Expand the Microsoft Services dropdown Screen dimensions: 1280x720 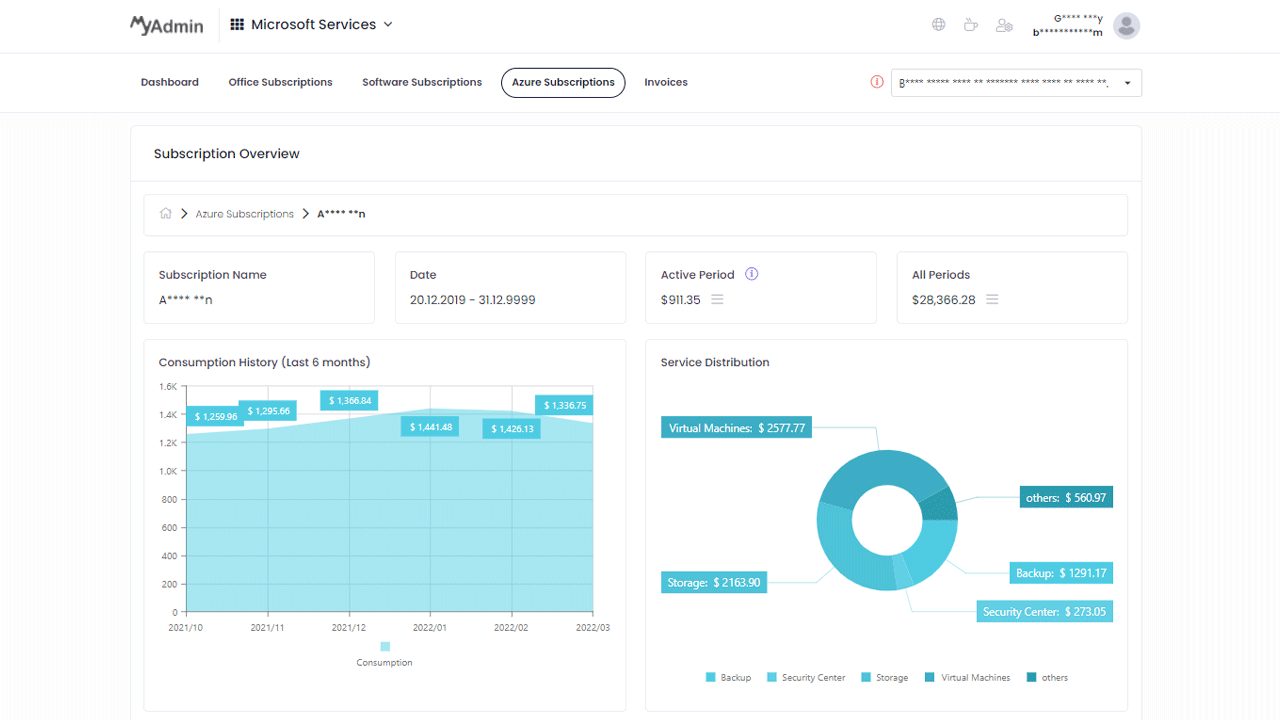tap(312, 24)
